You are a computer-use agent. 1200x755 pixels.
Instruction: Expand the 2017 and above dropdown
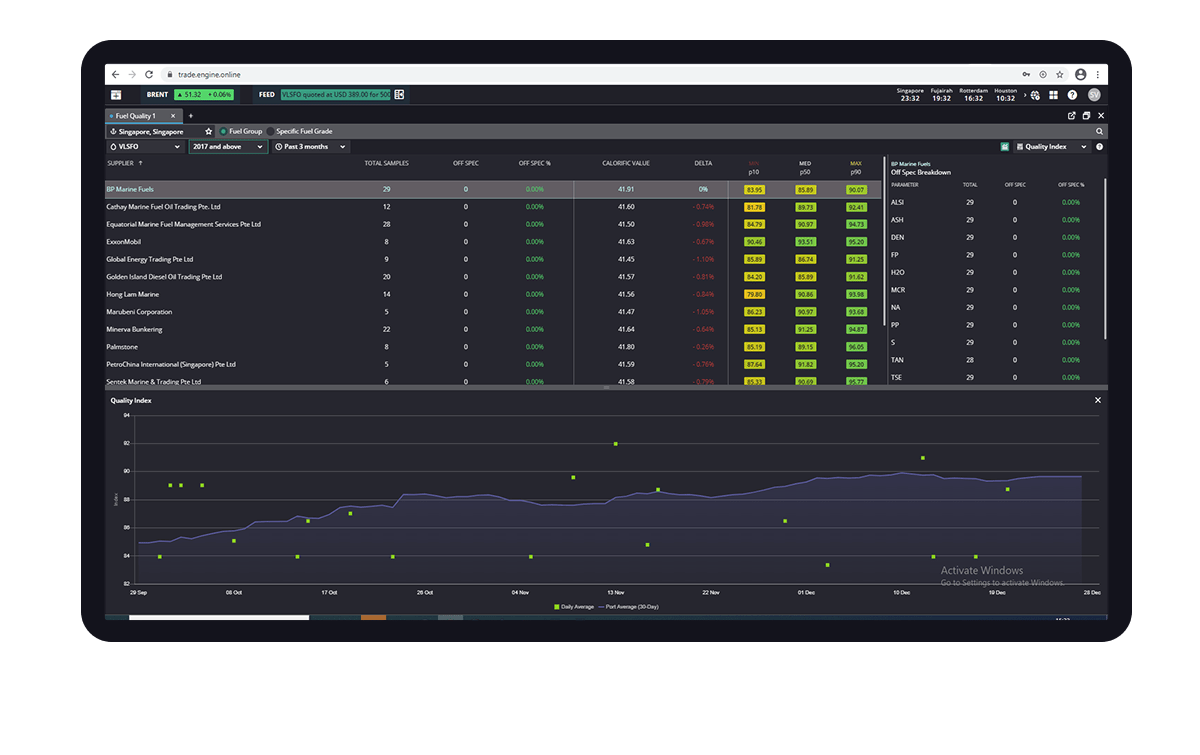tap(227, 147)
